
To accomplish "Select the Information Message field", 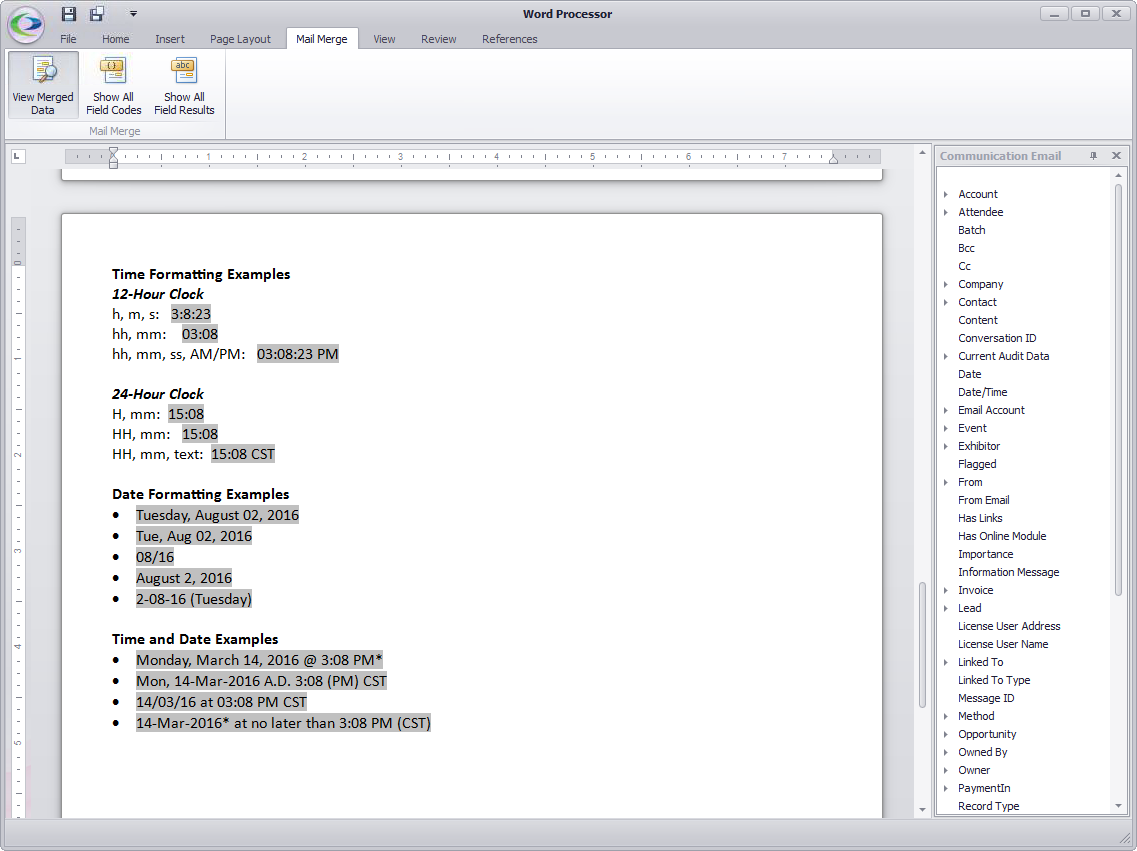I will click(1009, 572).
